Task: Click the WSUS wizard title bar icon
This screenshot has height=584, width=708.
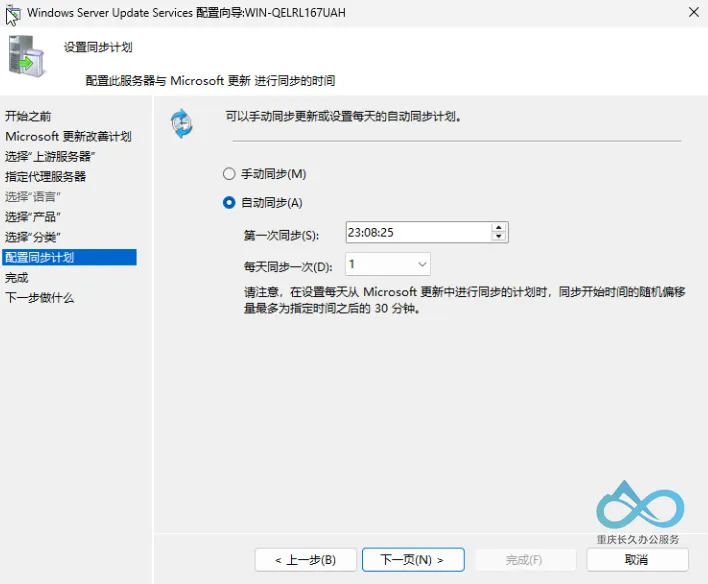Action: click(13, 14)
